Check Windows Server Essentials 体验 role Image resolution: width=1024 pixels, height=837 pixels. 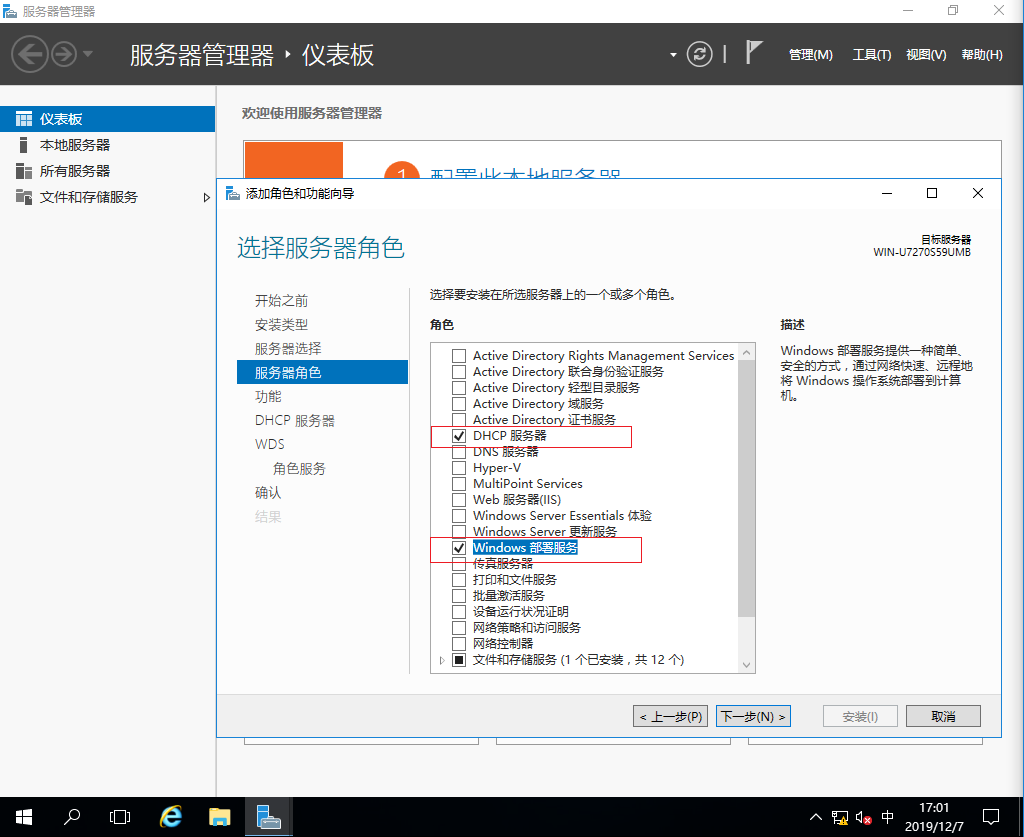459,516
